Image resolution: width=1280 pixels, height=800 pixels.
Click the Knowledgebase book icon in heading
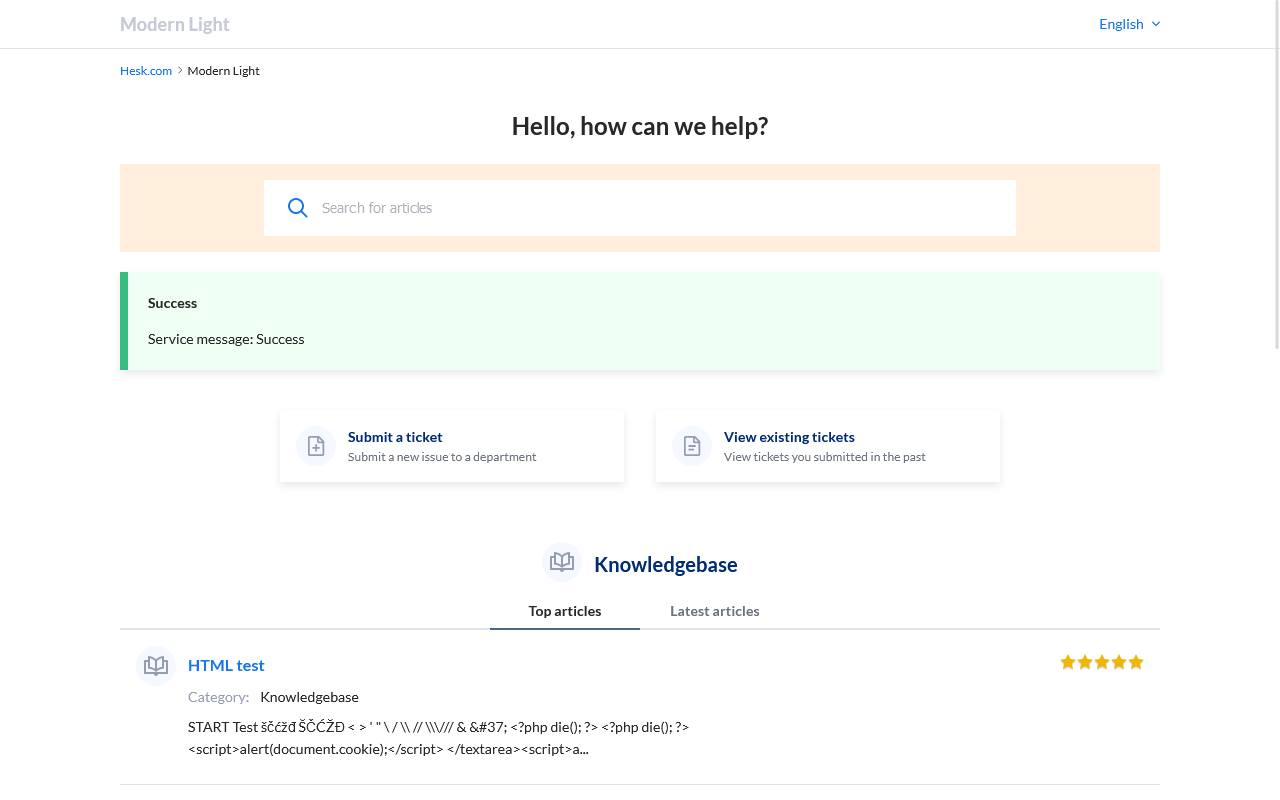562,562
